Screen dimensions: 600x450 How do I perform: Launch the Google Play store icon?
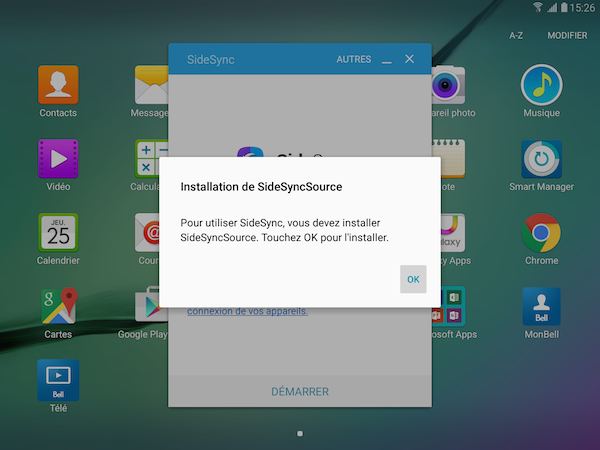pyautogui.click(x=148, y=304)
